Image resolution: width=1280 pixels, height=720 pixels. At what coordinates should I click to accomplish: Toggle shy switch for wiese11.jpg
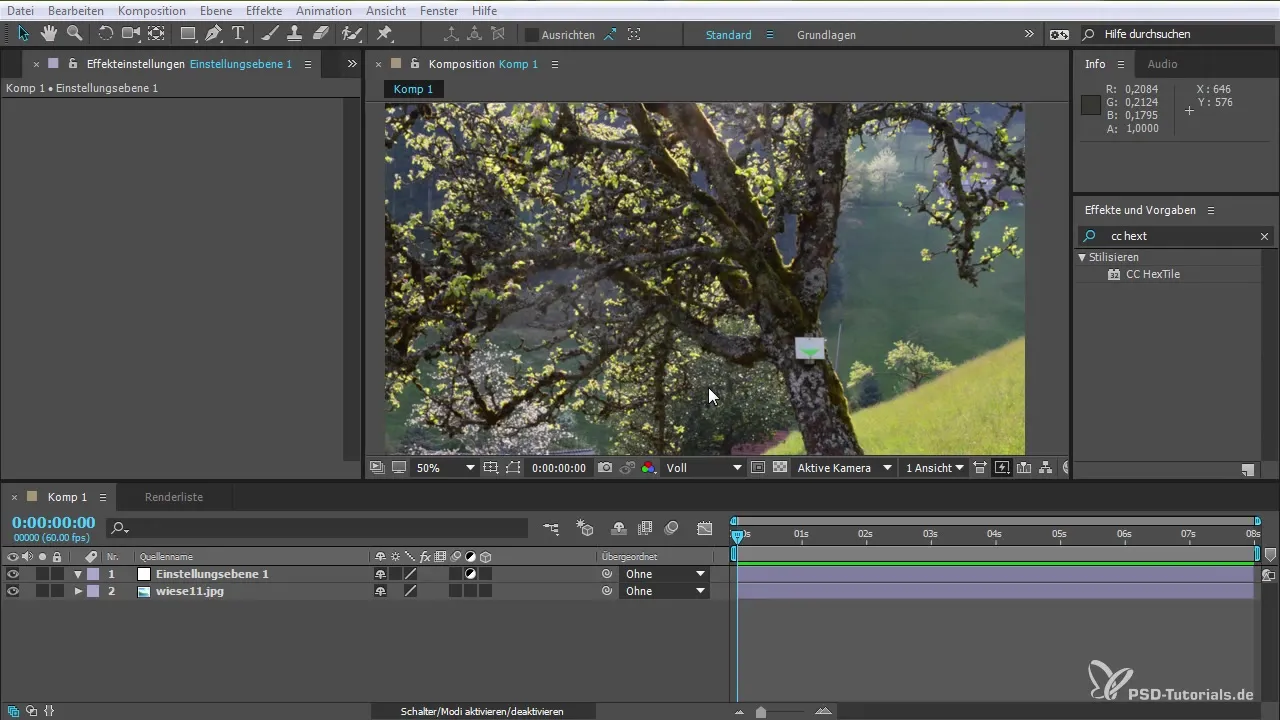pyautogui.click(x=380, y=591)
